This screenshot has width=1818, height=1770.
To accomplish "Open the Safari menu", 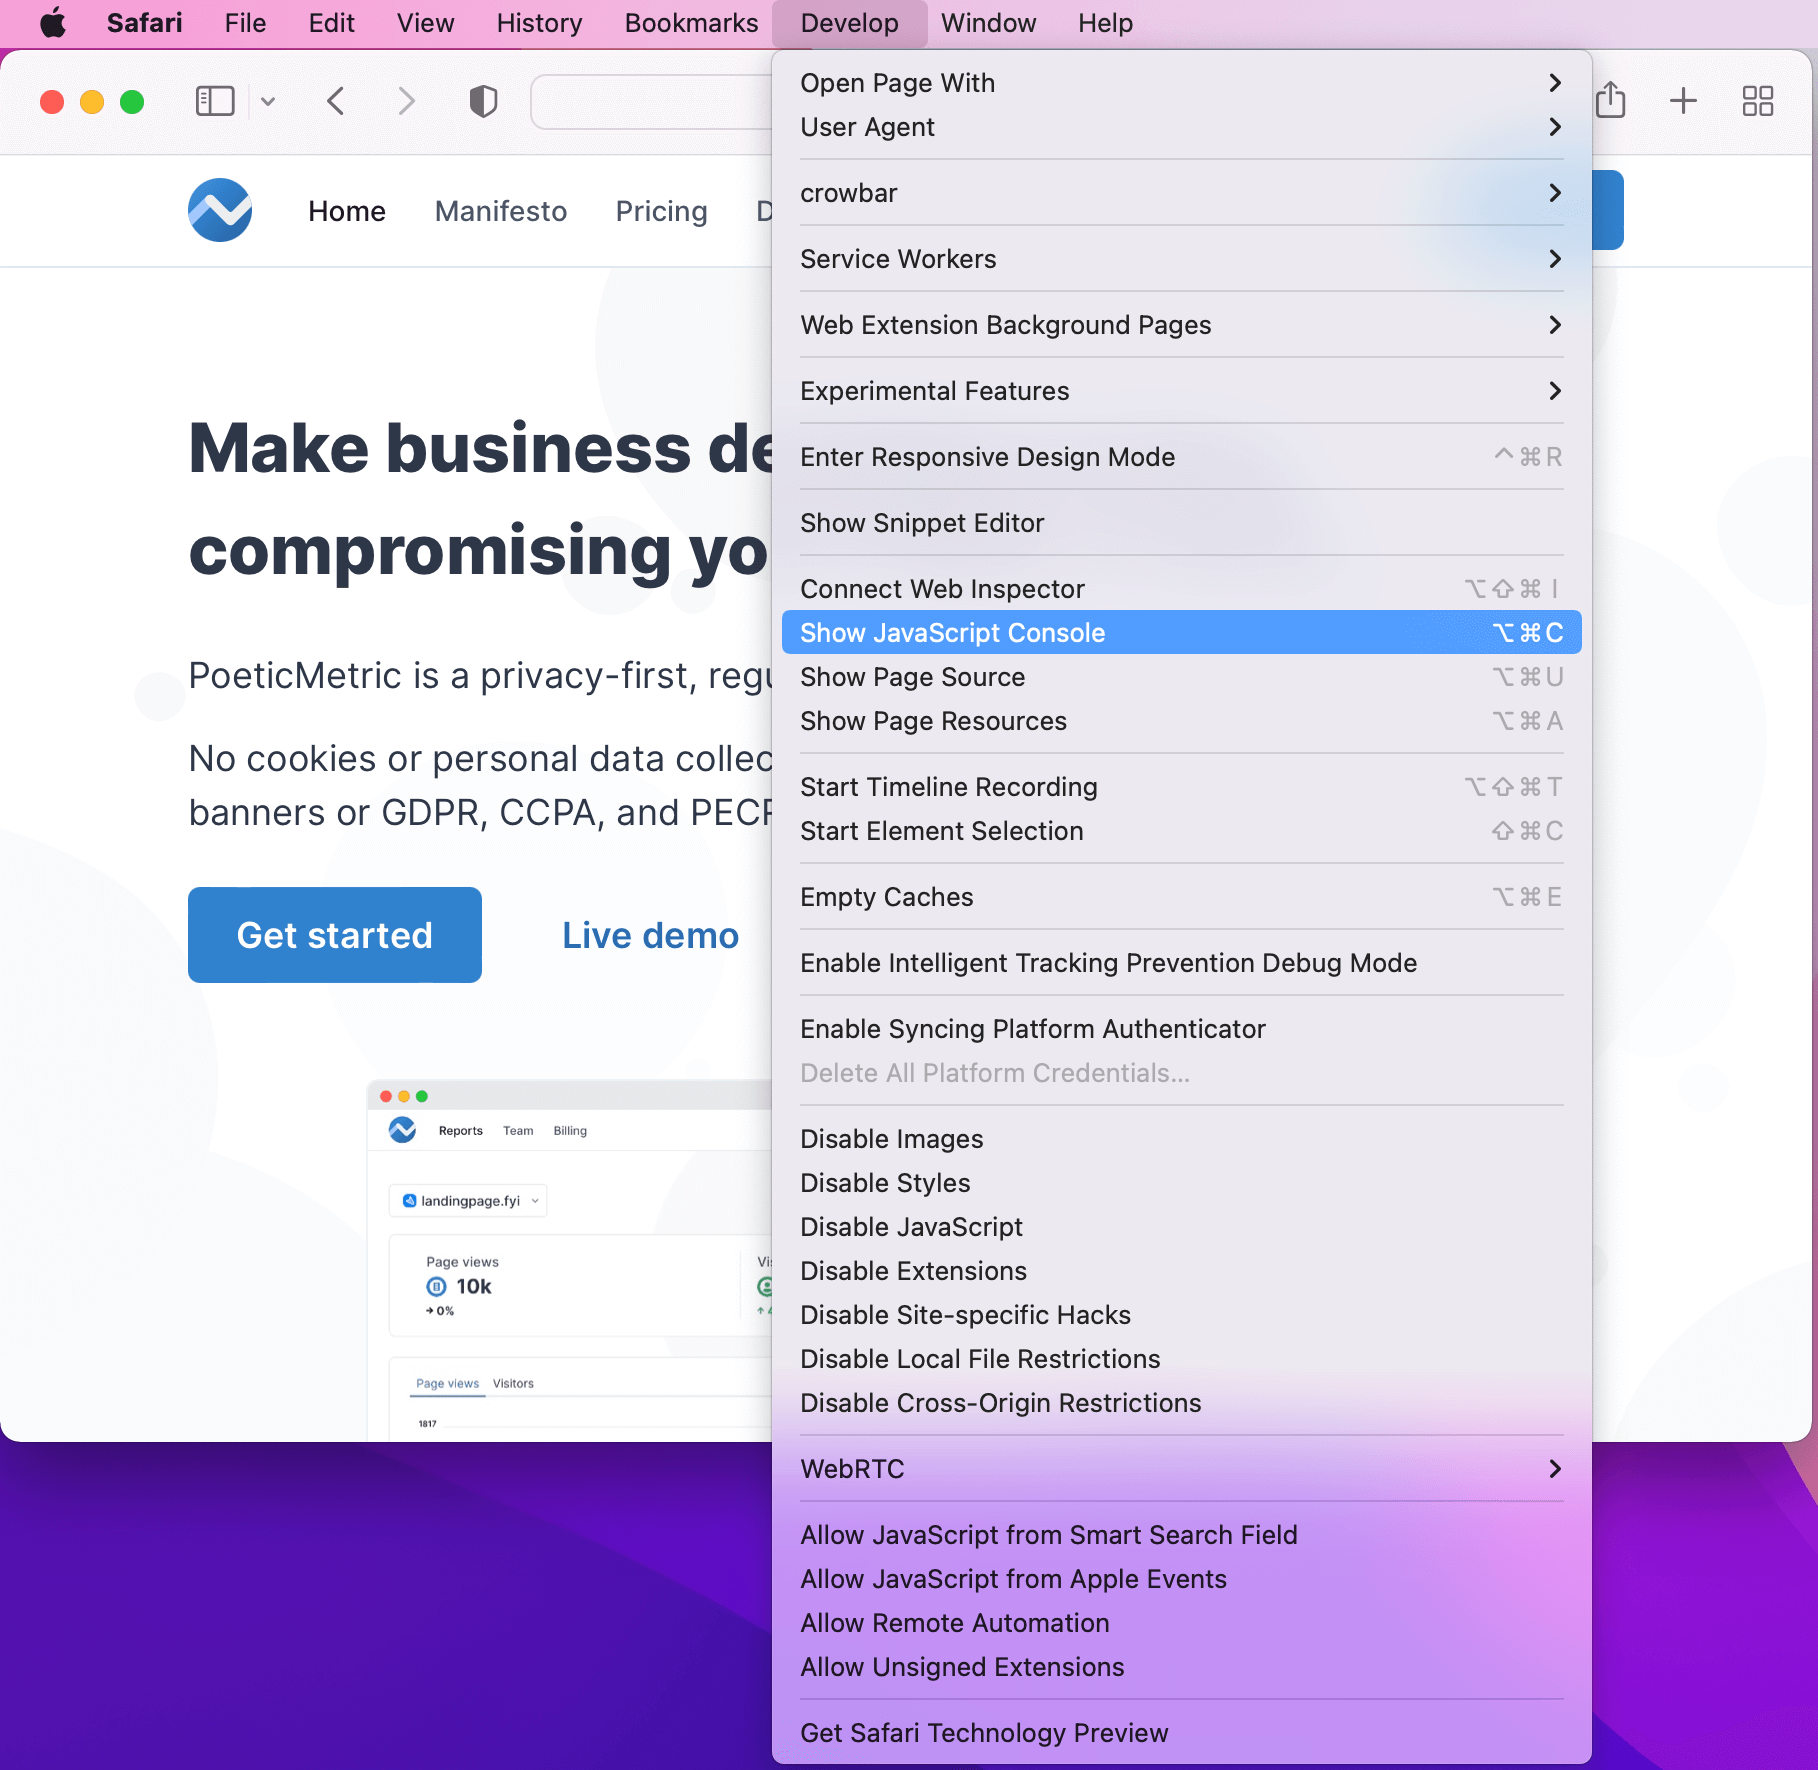I will (x=144, y=23).
